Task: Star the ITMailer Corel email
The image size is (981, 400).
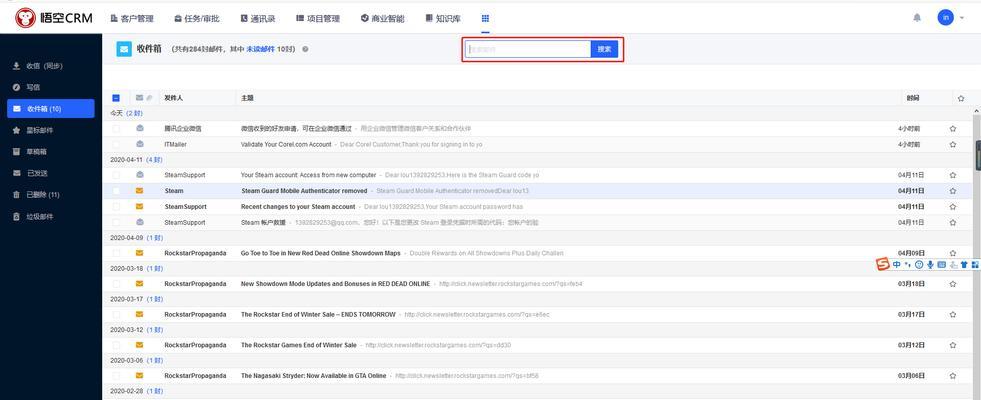Action: (953, 144)
